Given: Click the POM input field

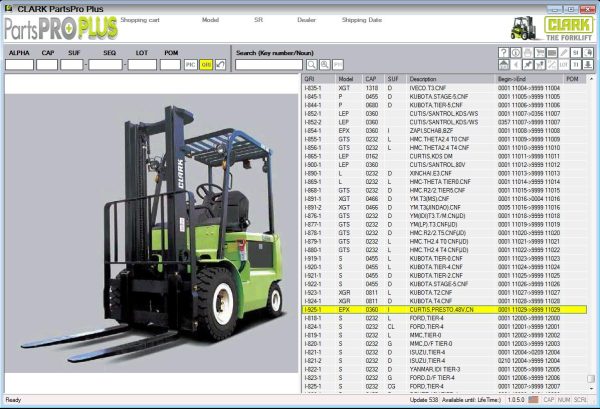Looking at the screenshot, I should [170, 65].
